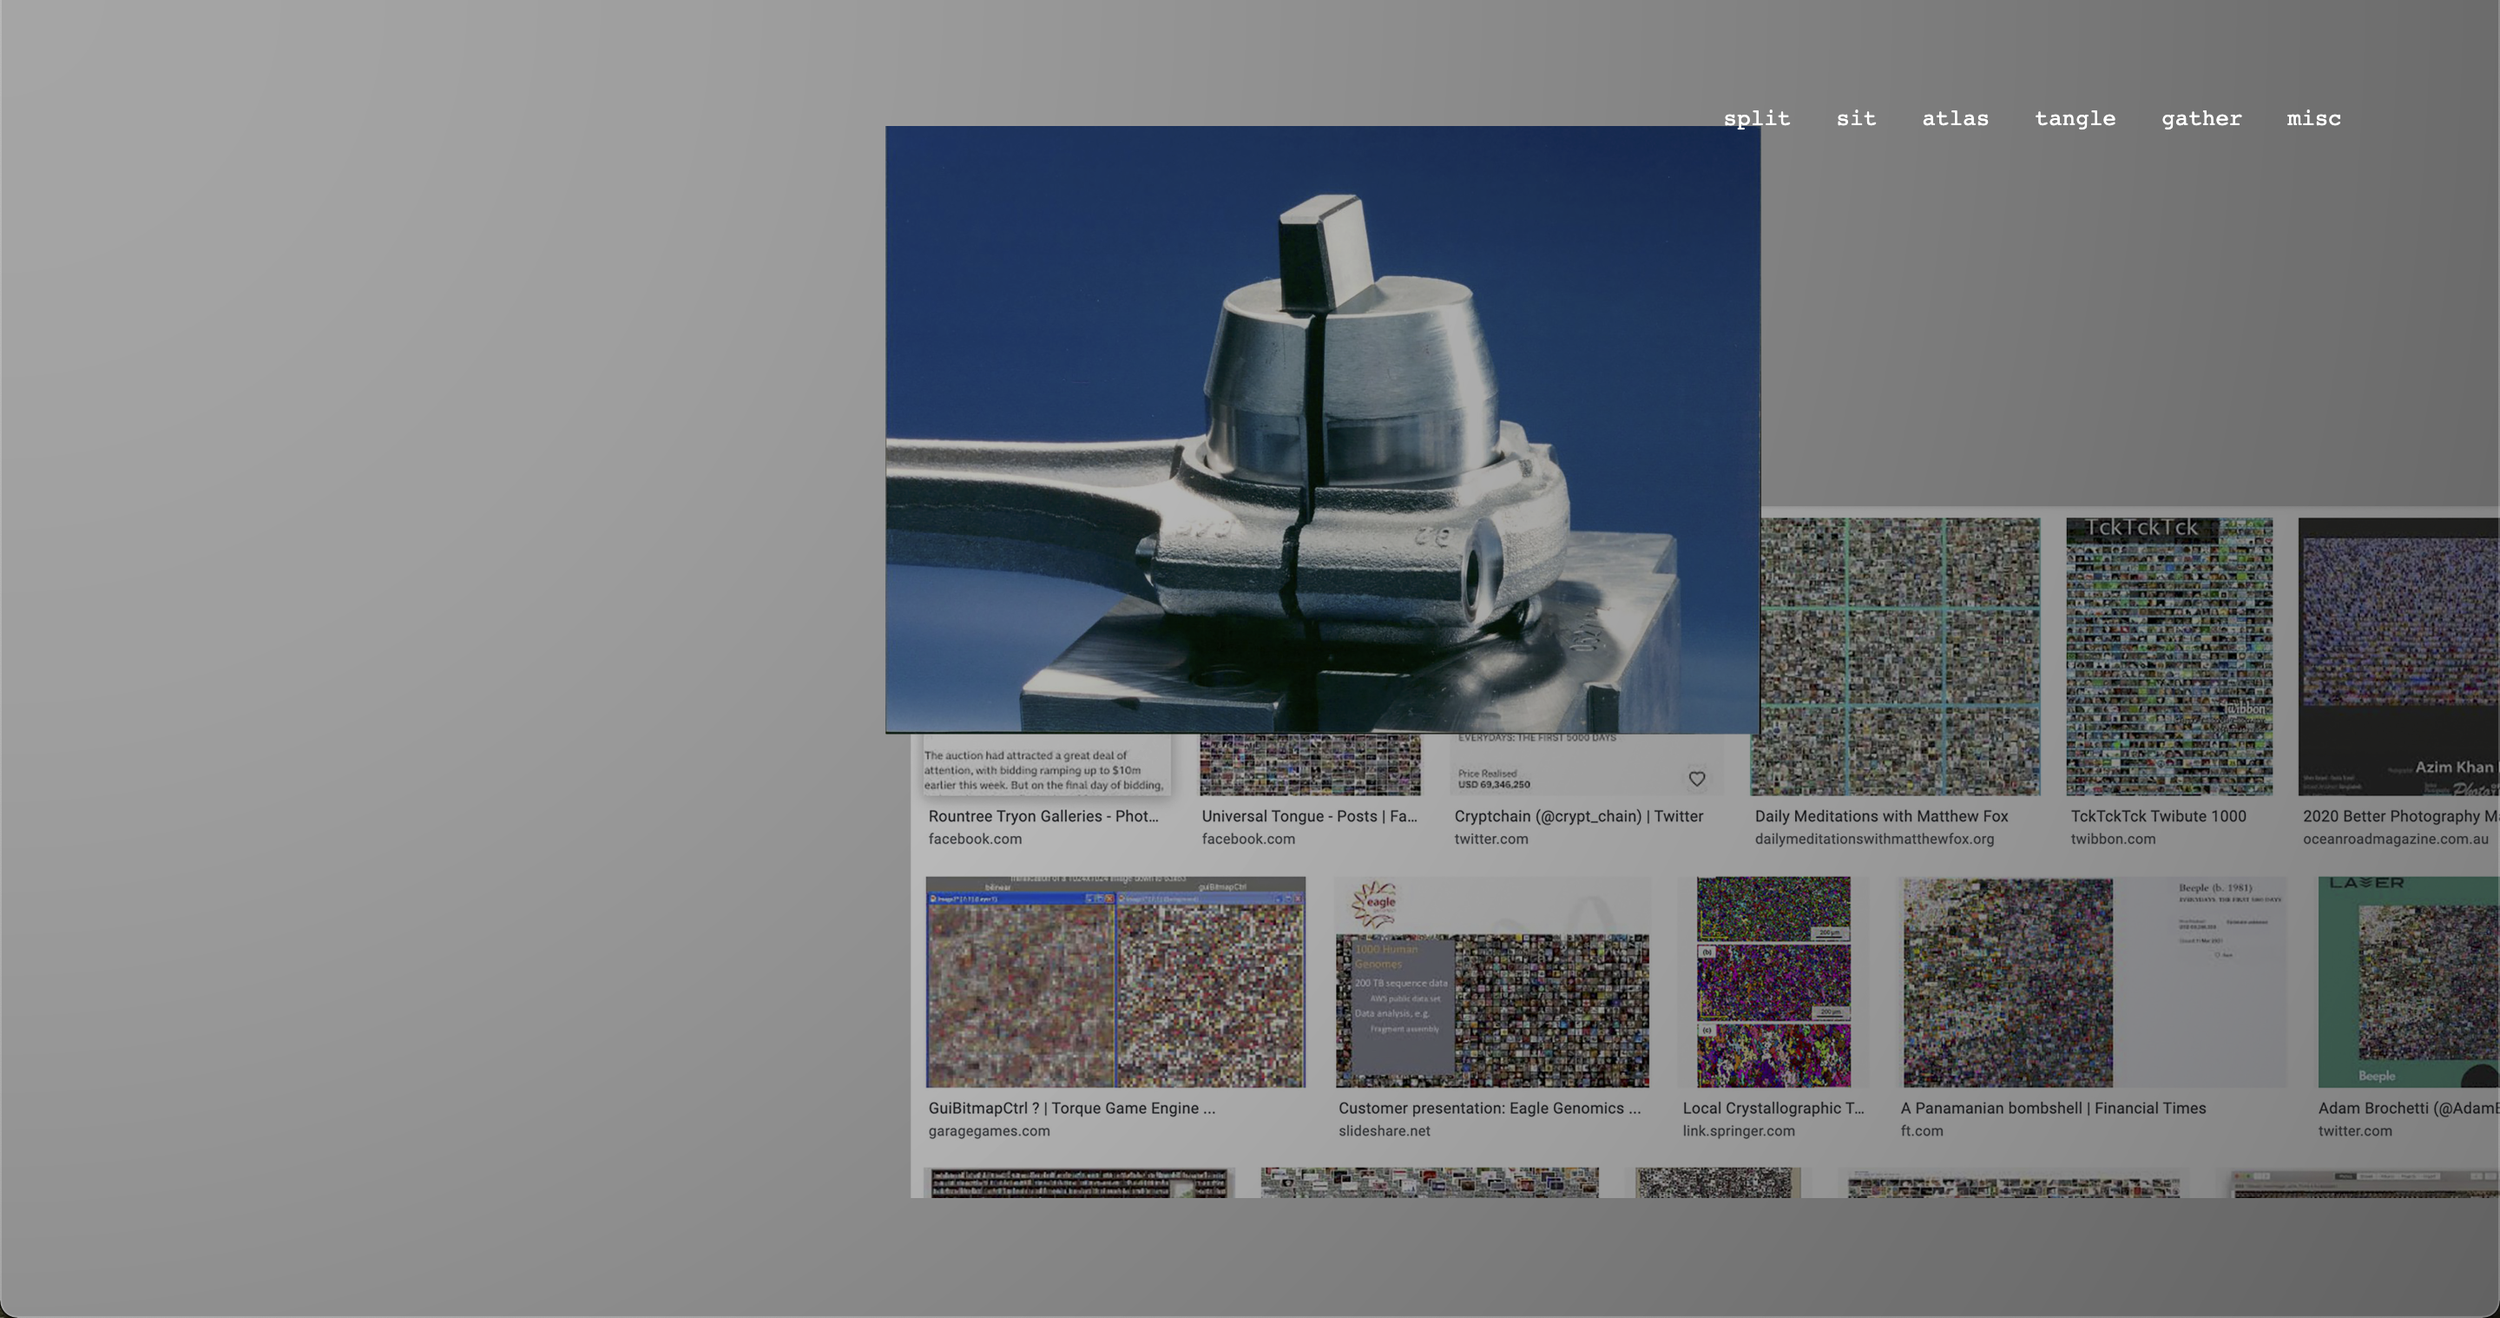Click Eagle Genomics presentation thumbnail
This screenshot has width=2500, height=1318.
pyautogui.click(x=1492, y=982)
